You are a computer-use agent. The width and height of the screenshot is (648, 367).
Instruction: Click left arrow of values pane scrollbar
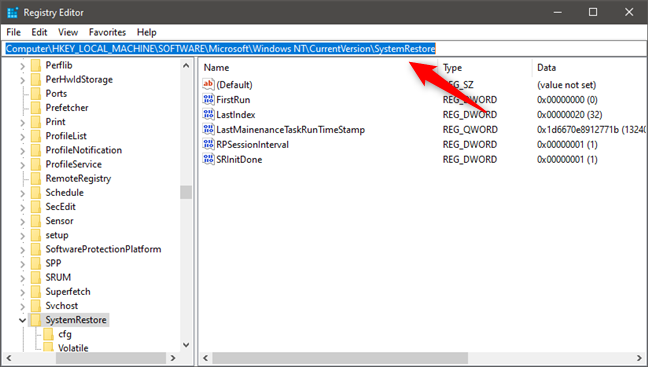[205, 358]
